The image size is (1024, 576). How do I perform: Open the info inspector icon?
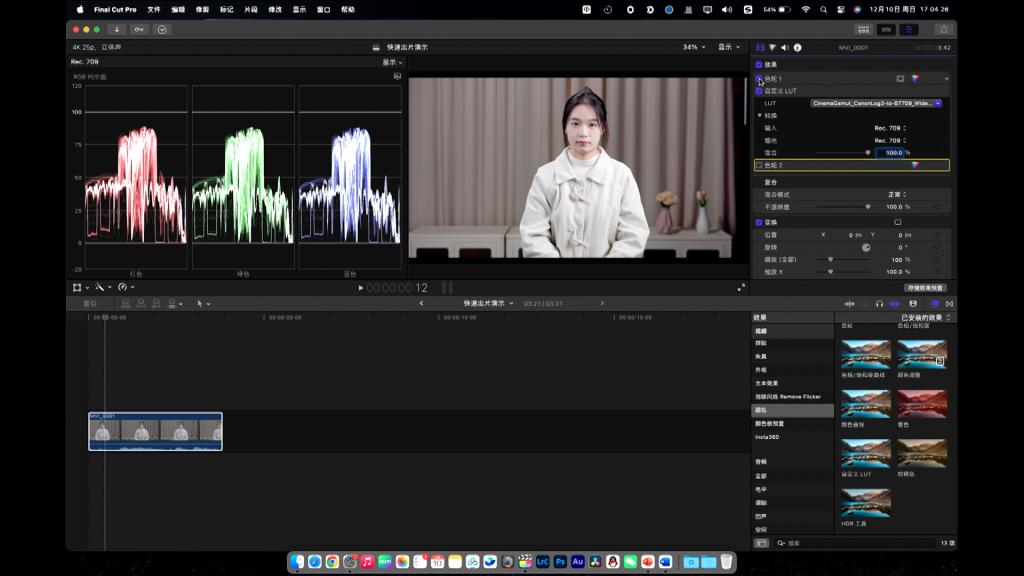click(x=797, y=47)
